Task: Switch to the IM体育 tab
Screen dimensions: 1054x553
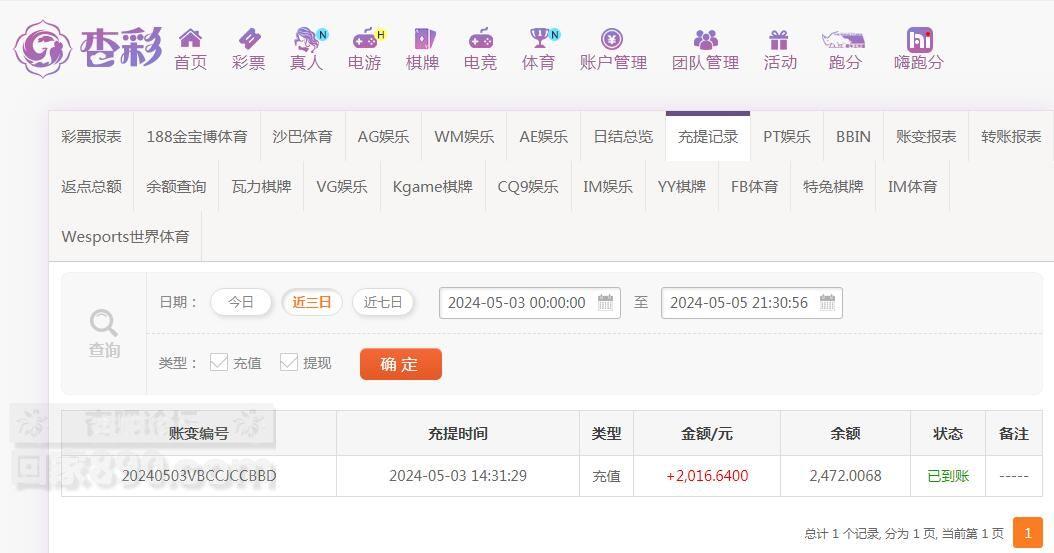Action: (x=912, y=187)
